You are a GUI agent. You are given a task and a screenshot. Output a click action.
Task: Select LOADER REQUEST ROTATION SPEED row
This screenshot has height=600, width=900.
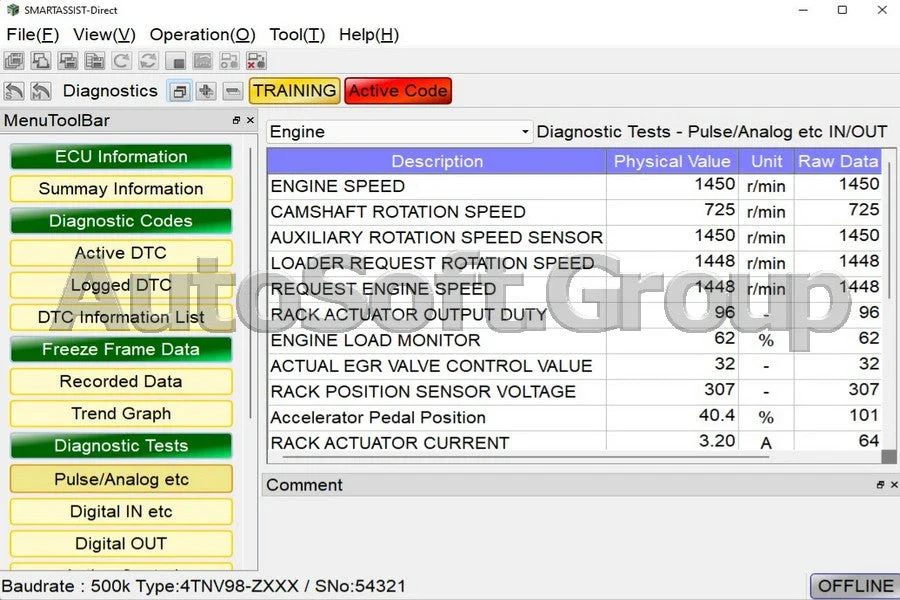(x=575, y=264)
